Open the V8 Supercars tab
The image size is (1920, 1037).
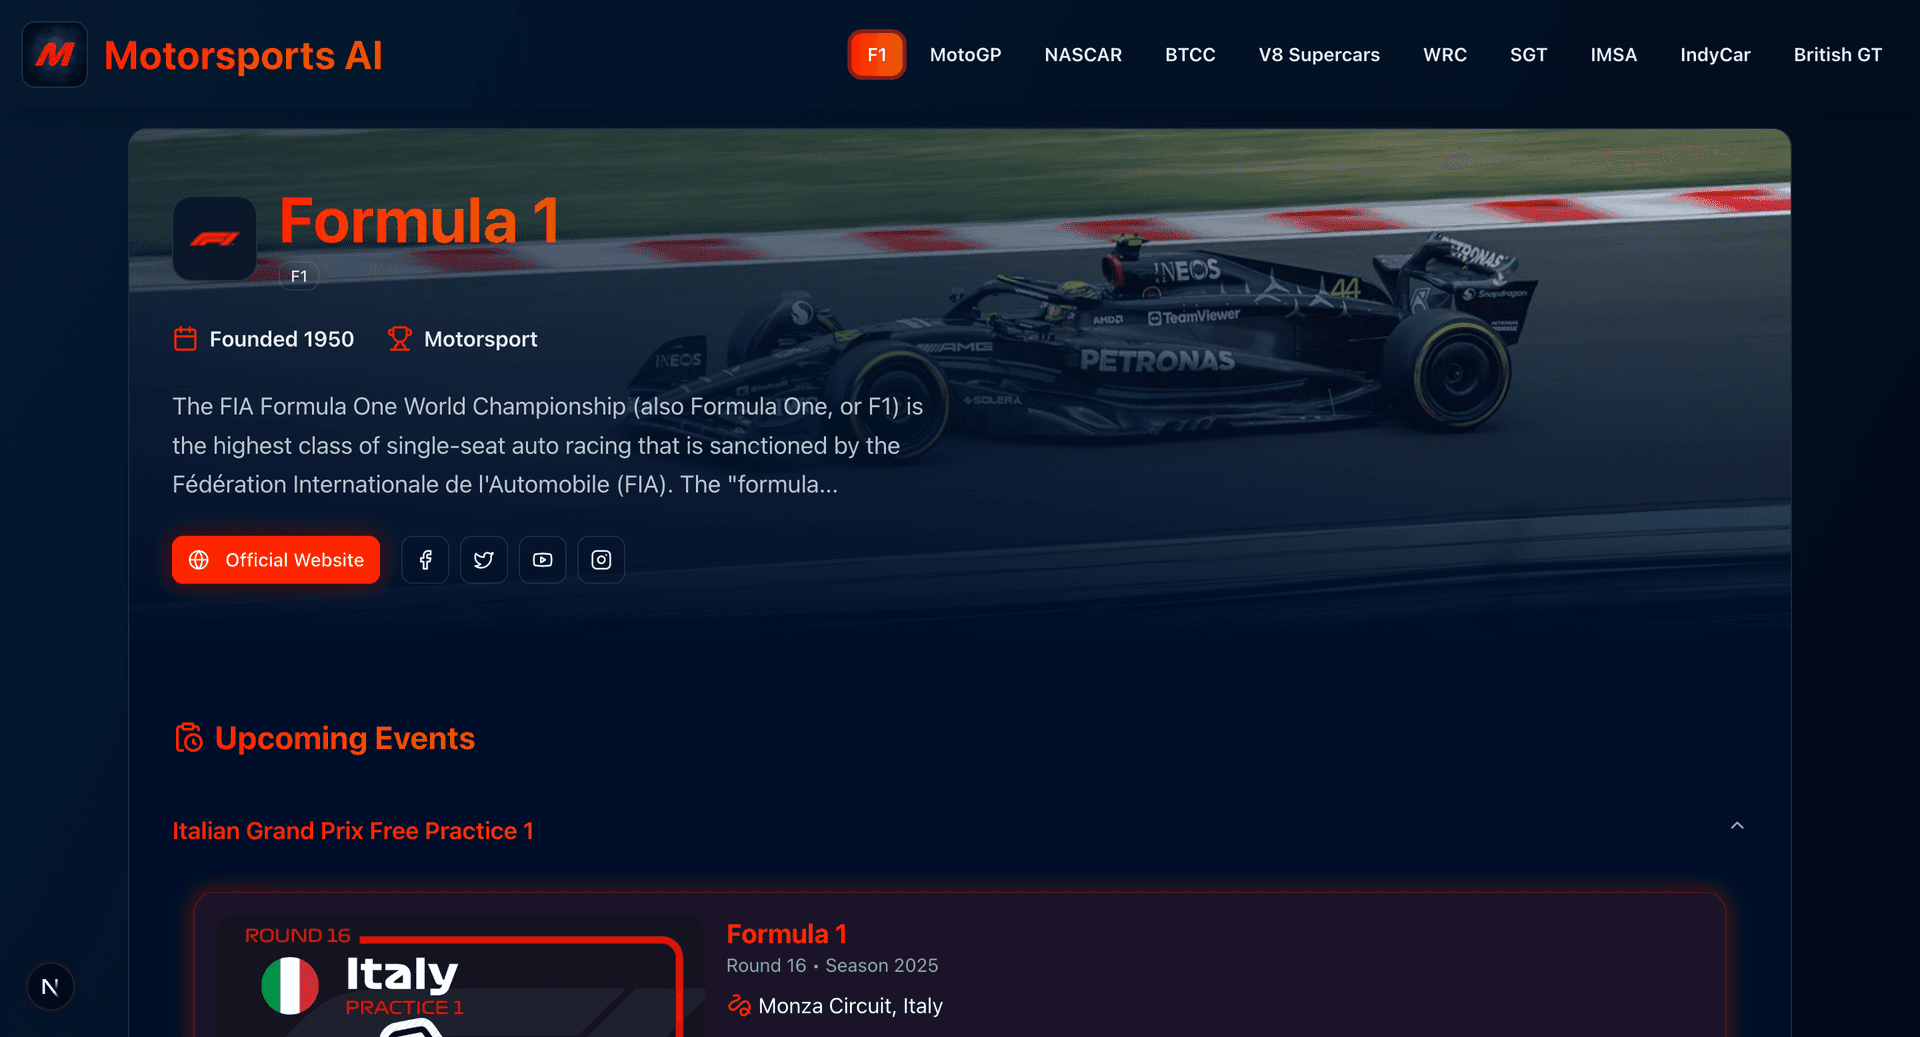(x=1319, y=55)
